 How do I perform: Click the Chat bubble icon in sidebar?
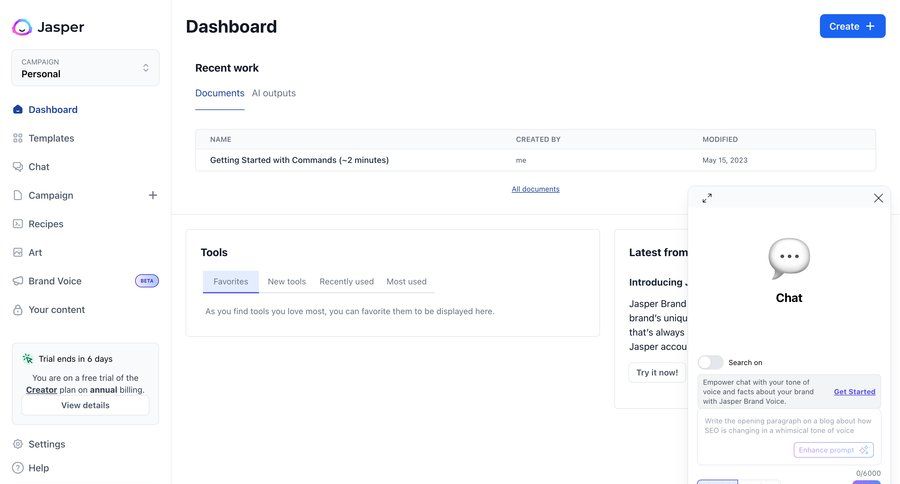pos(18,167)
